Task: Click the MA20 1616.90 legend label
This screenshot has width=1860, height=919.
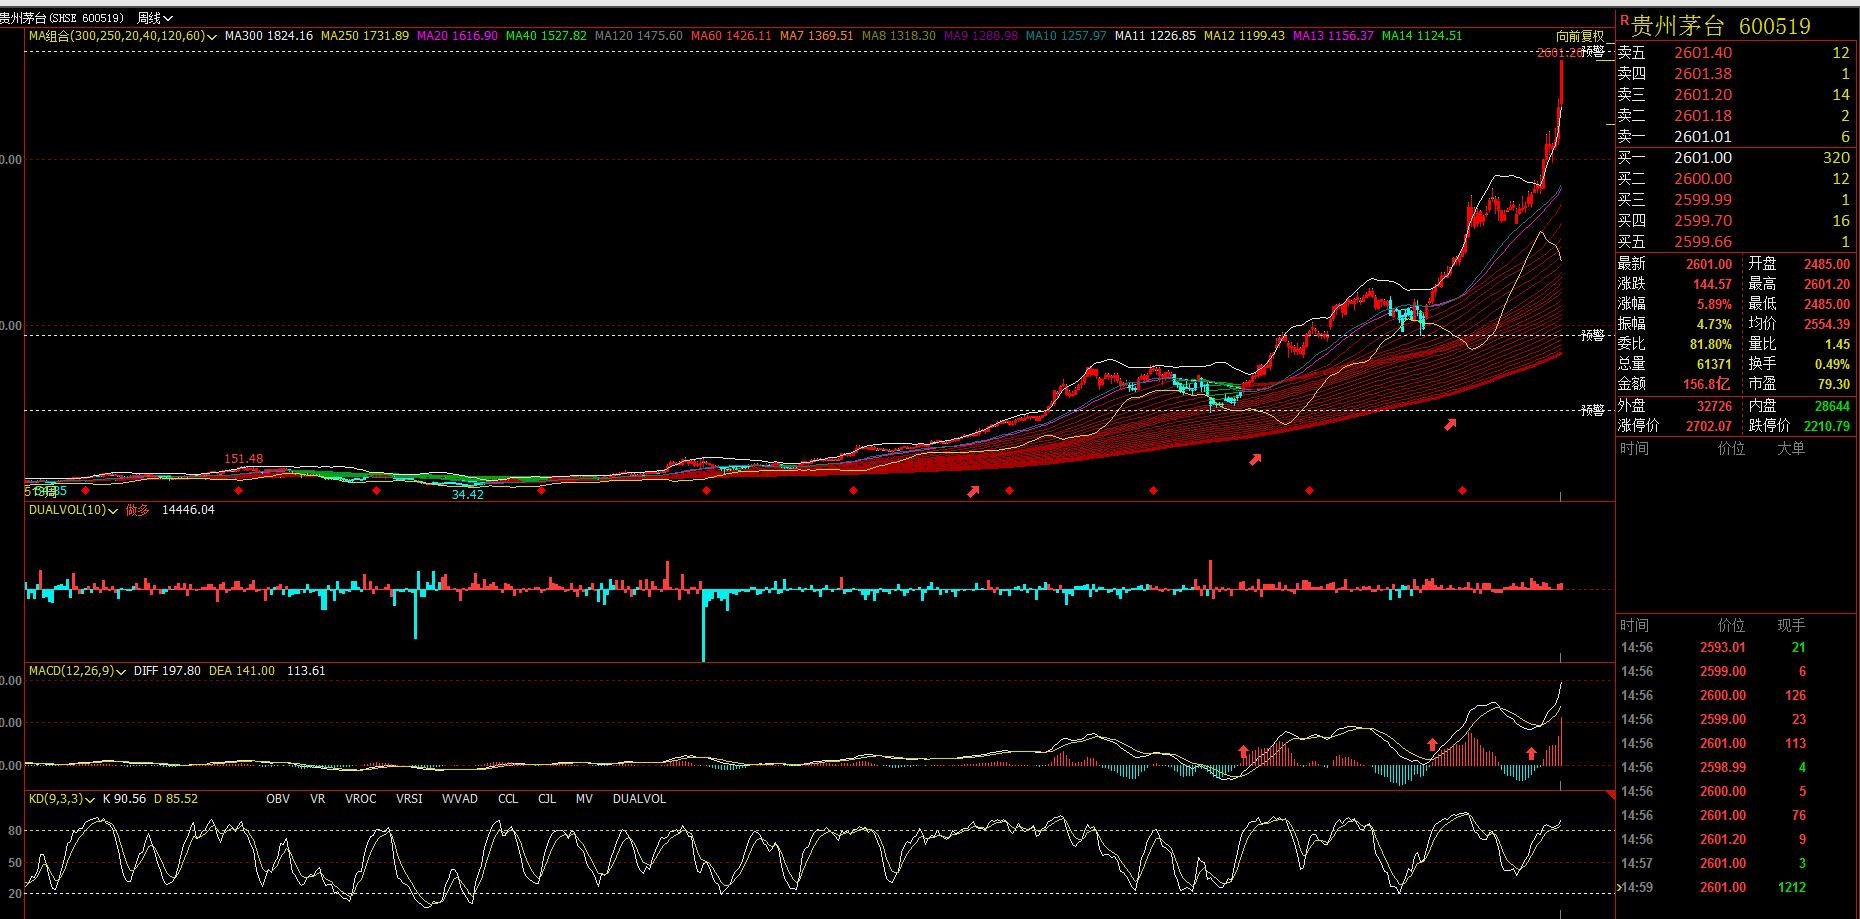Action: point(457,36)
